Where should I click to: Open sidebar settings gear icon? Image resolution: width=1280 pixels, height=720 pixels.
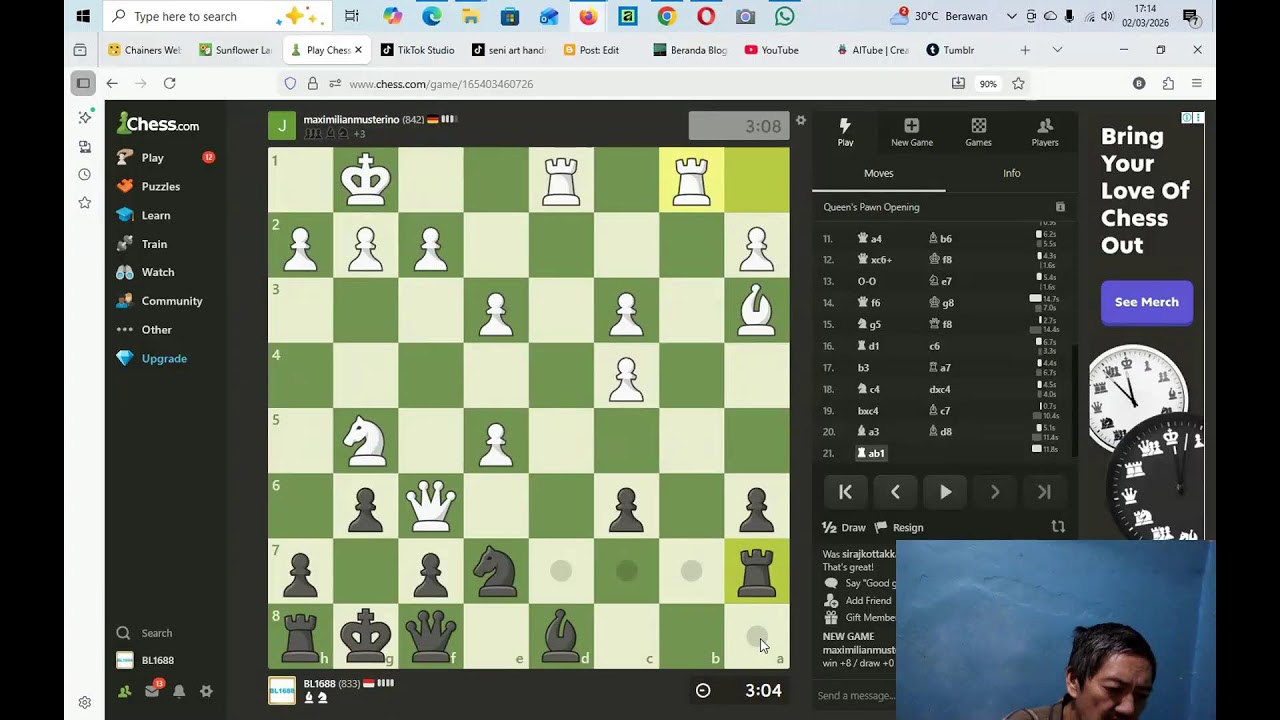click(206, 691)
